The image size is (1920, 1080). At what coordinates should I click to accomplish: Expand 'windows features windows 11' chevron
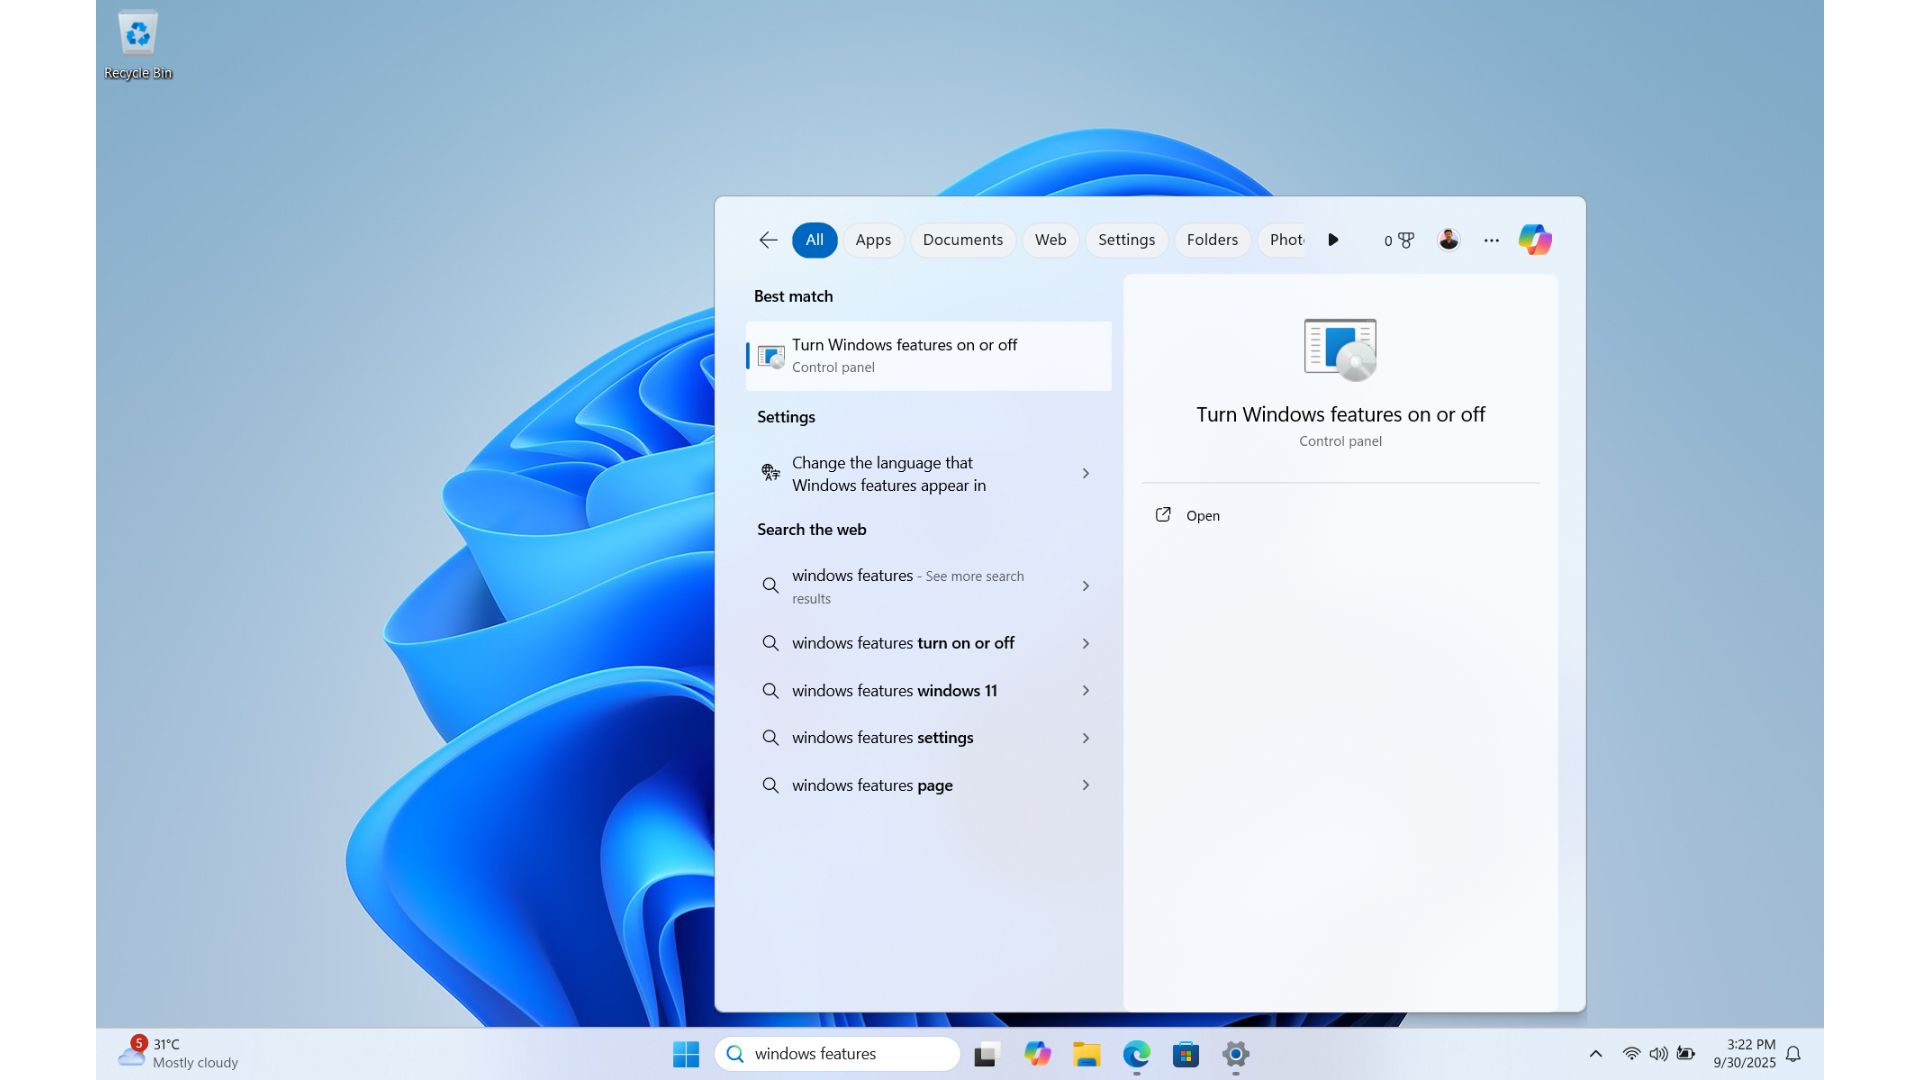pos(1085,691)
